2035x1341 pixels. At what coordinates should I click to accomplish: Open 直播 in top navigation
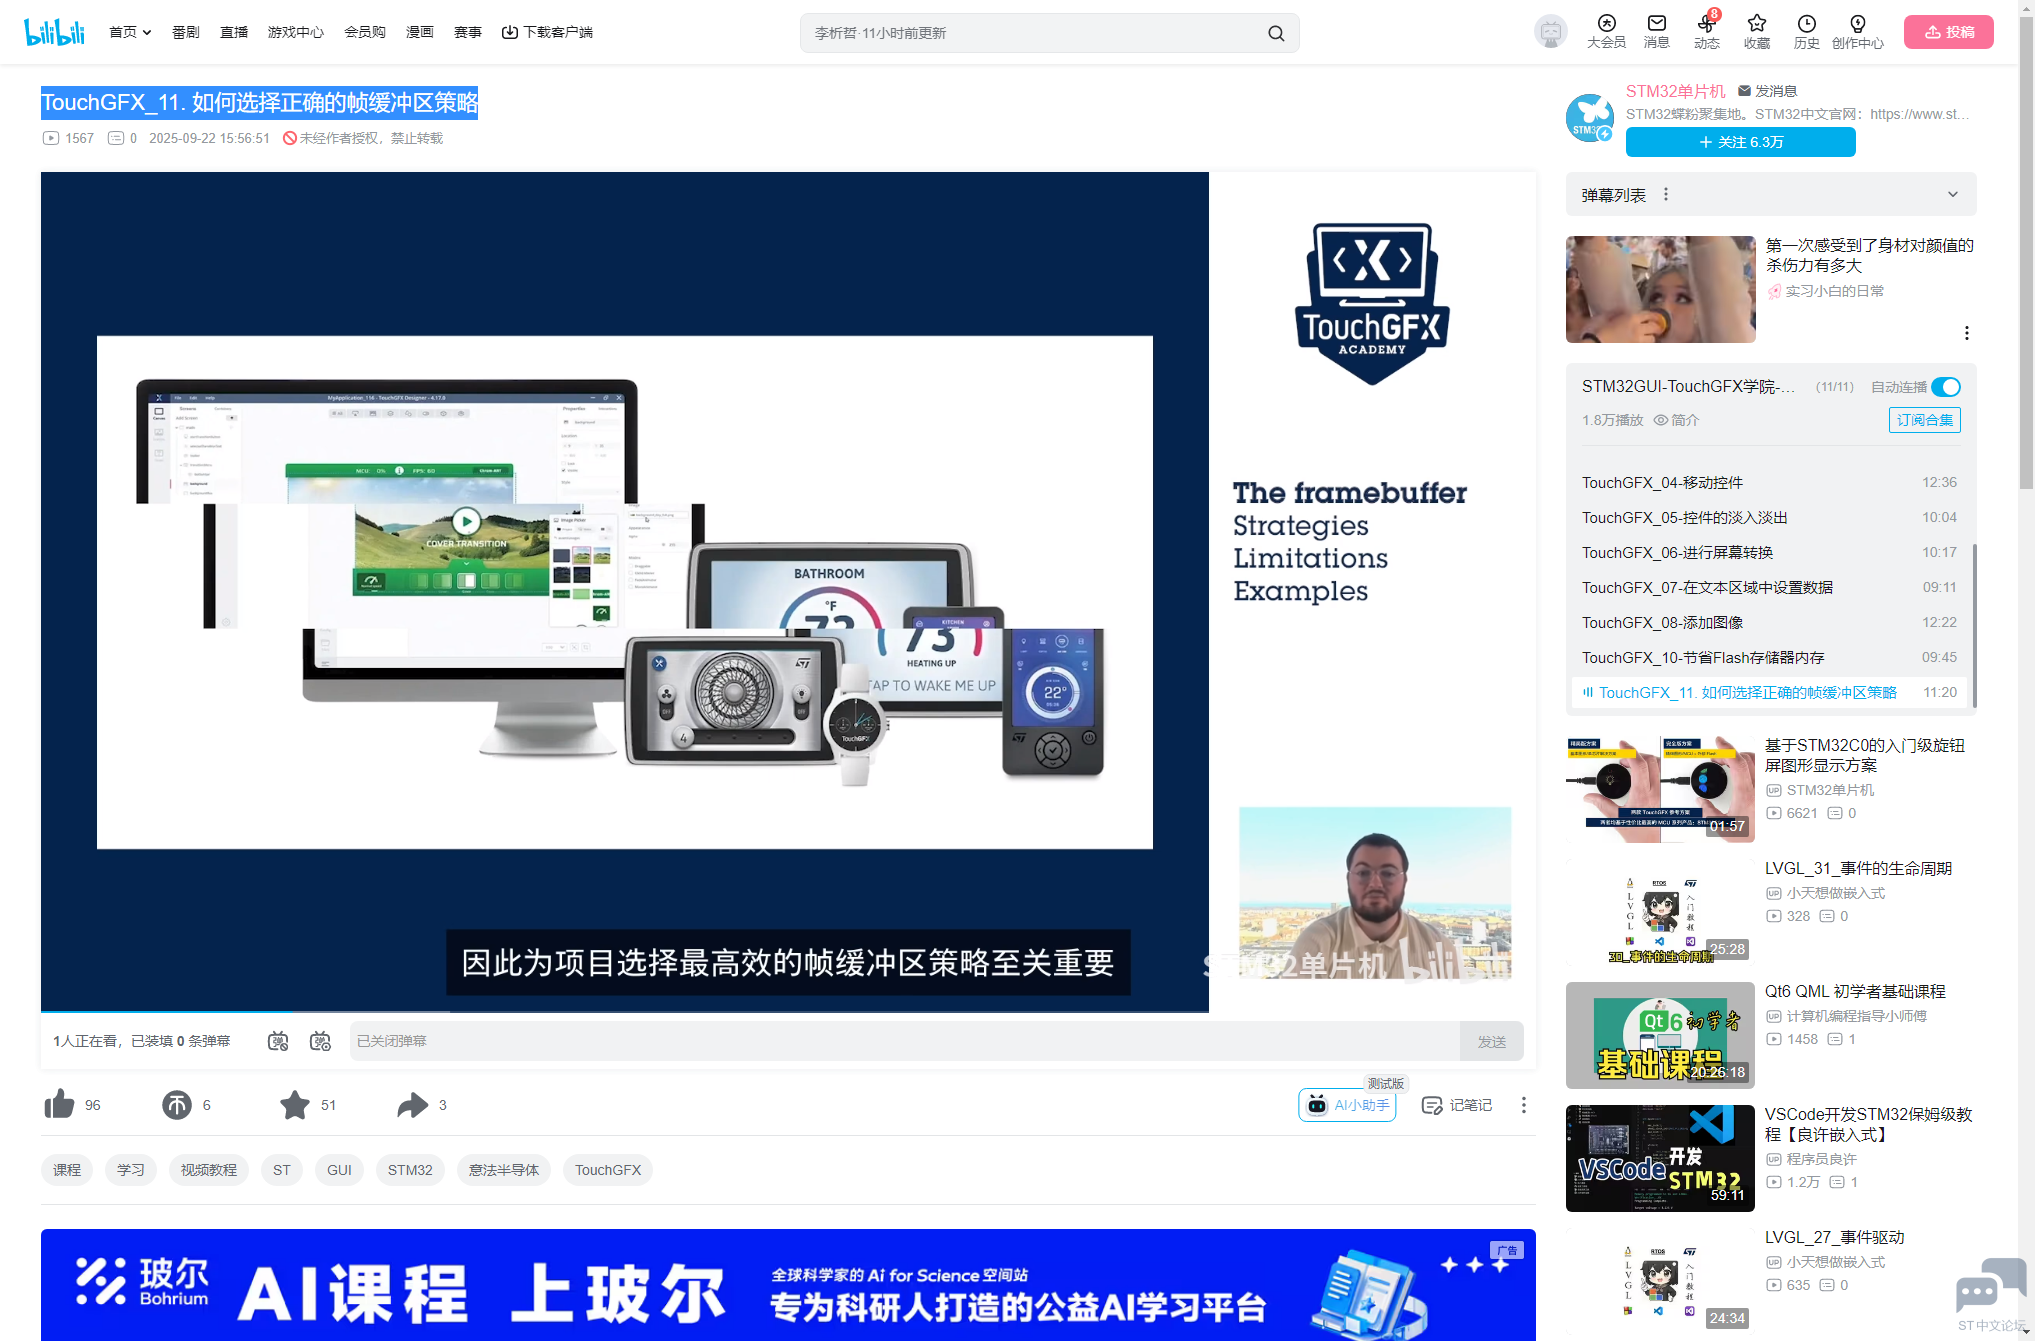click(234, 32)
